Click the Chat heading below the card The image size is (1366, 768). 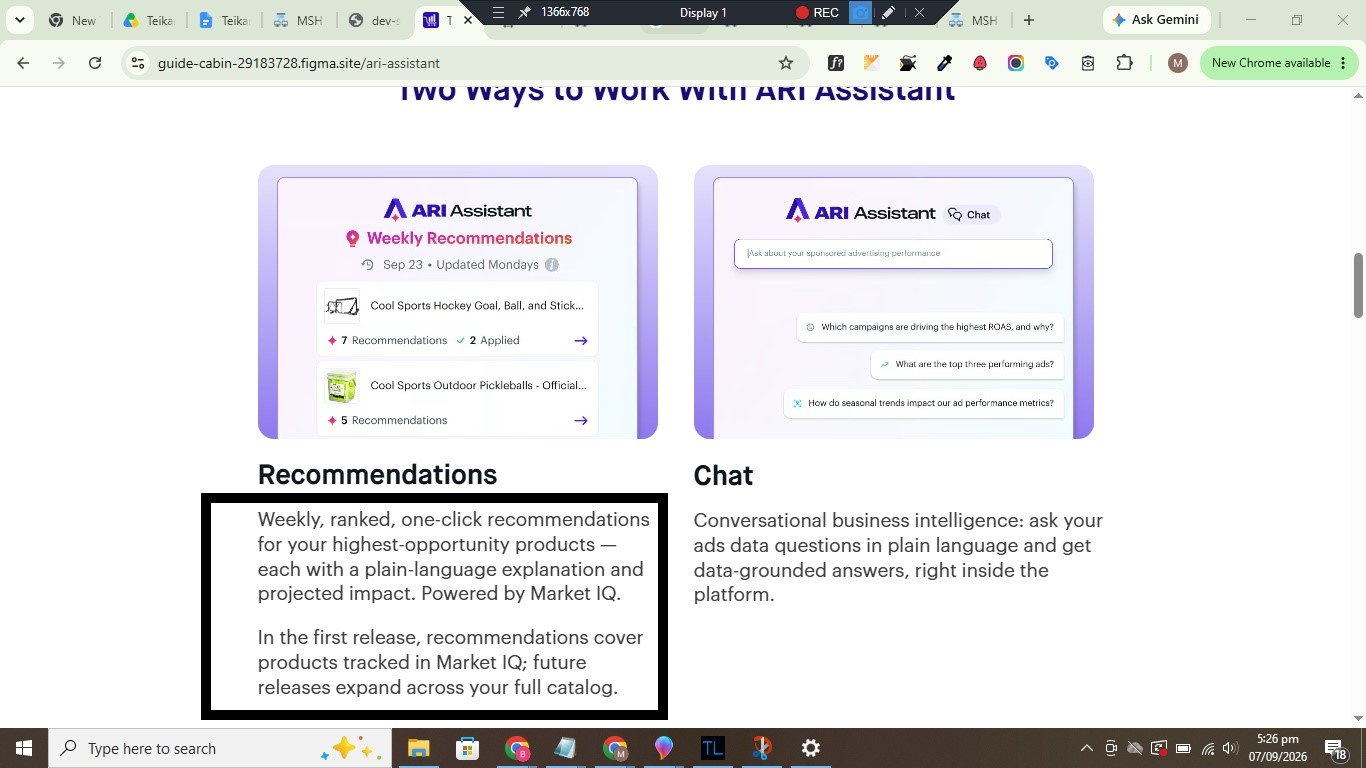pyautogui.click(x=723, y=476)
